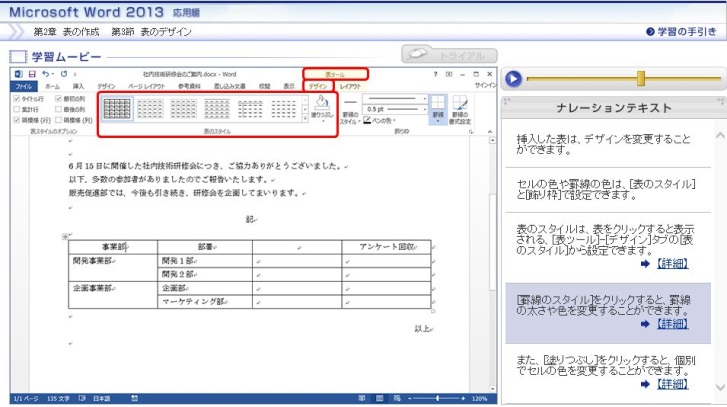Toggle the 最後の列 checkbox
This screenshot has width=727, height=407.
pyautogui.click(x=58, y=109)
